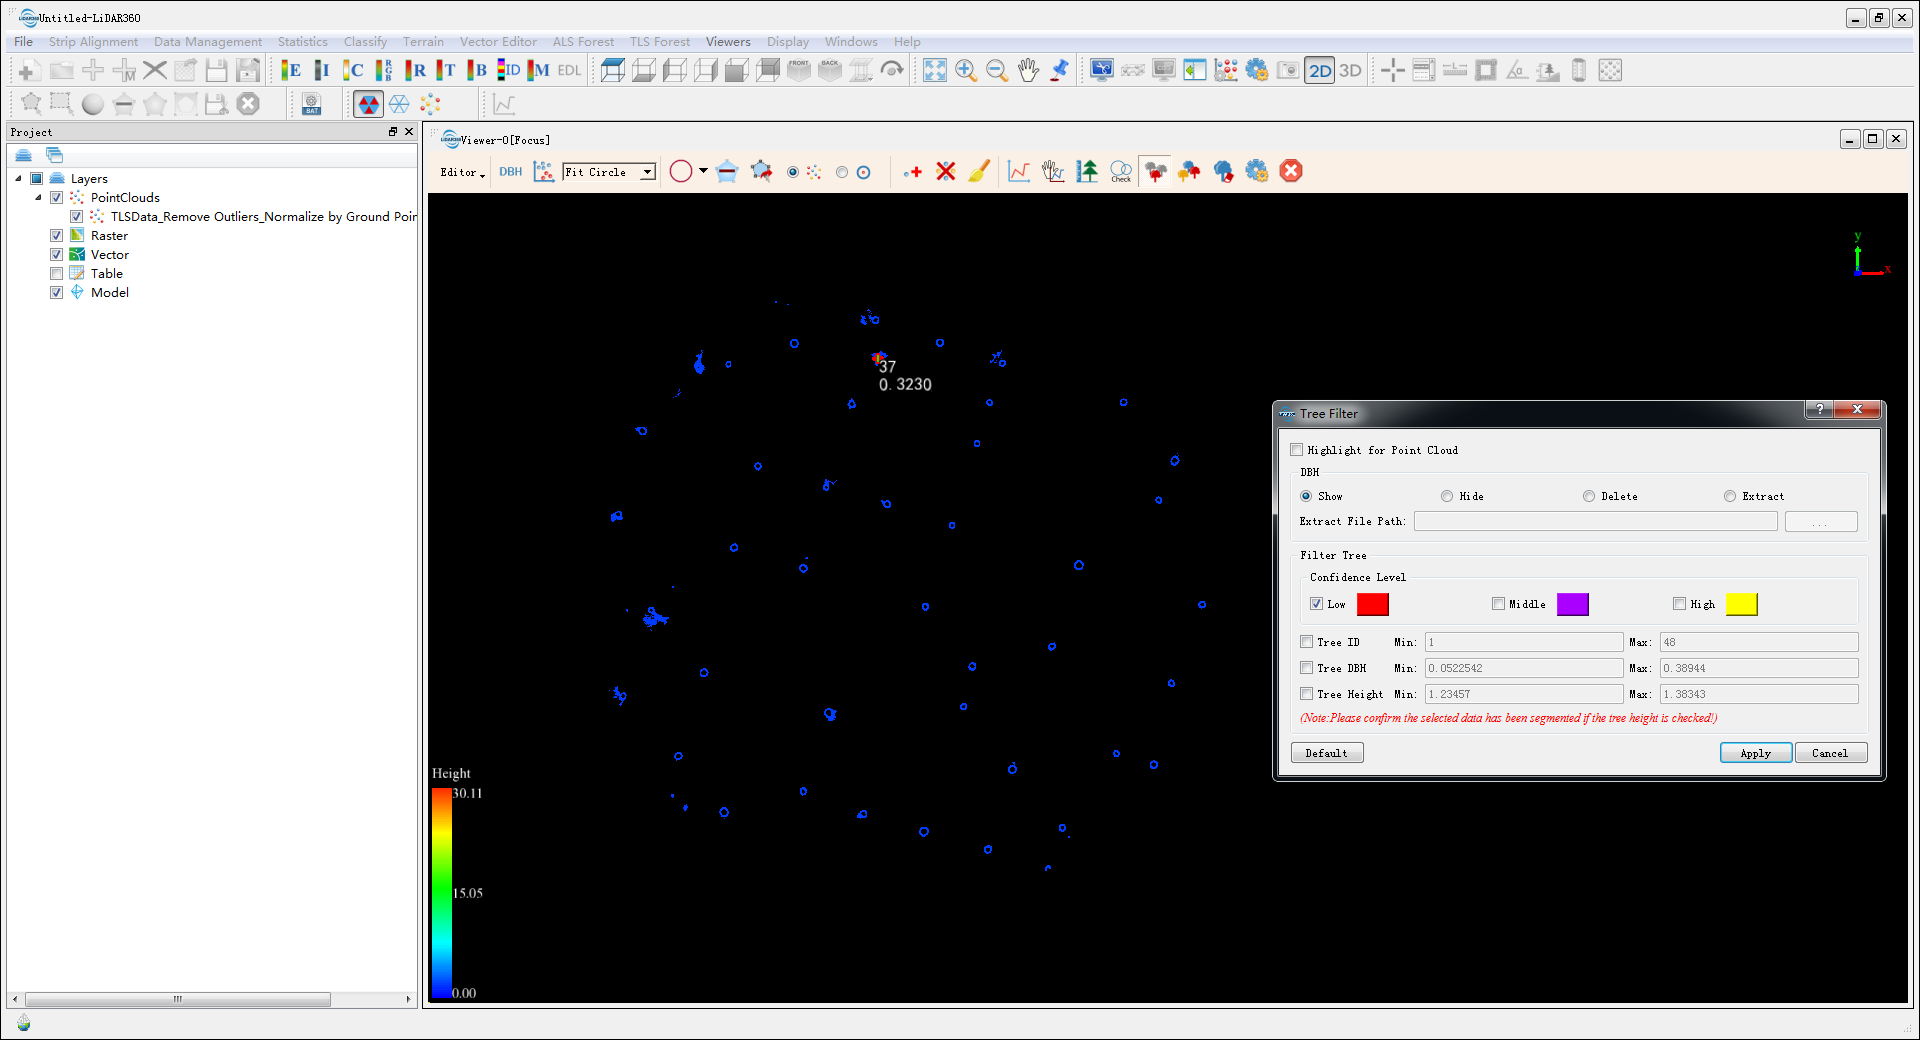Click the add seed point icon
Image resolution: width=1920 pixels, height=1040 pixels.
[912, 172]
